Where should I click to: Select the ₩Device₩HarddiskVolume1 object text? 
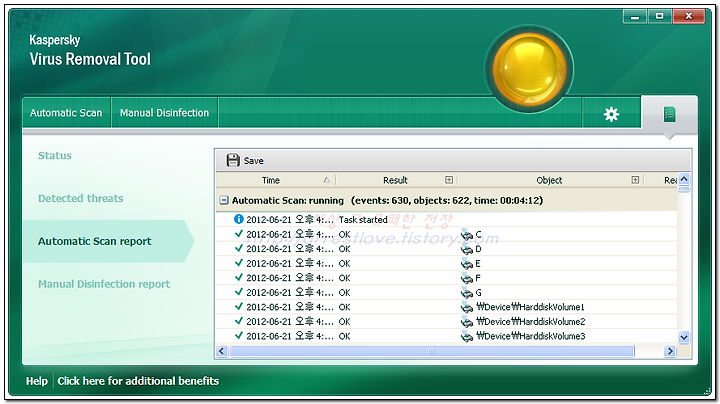pos(530,307)
